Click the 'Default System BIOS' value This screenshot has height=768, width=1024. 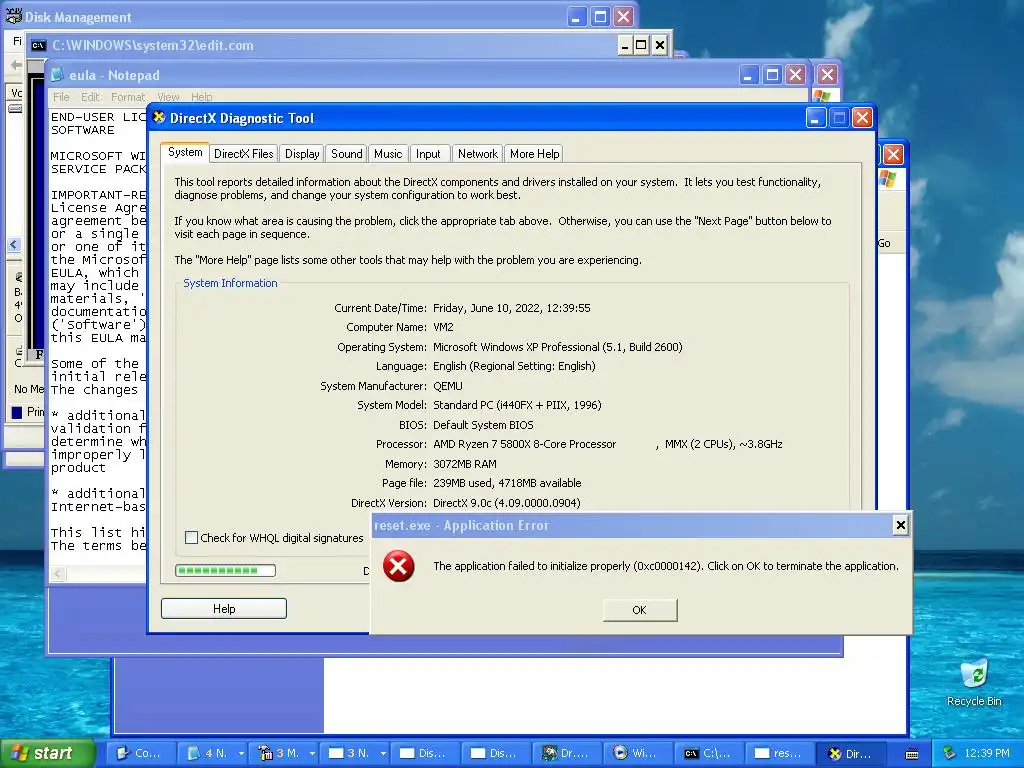click(483, 425)
